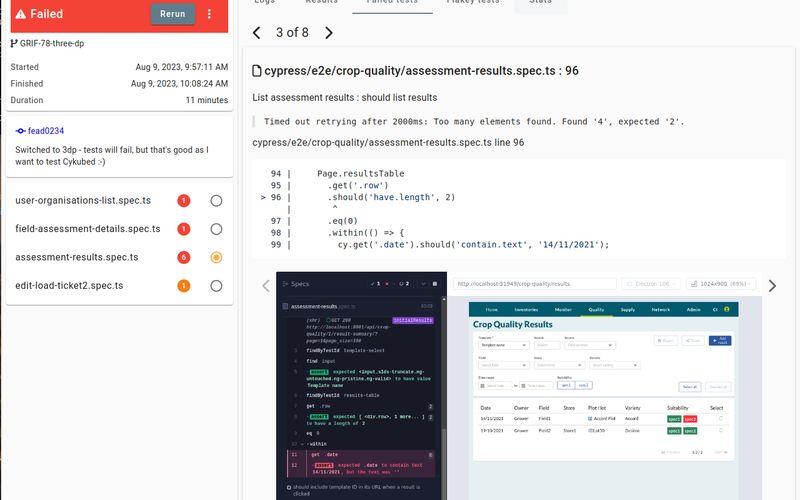
Task: Show next screenshot in the carousel
Action: [772, 286]
